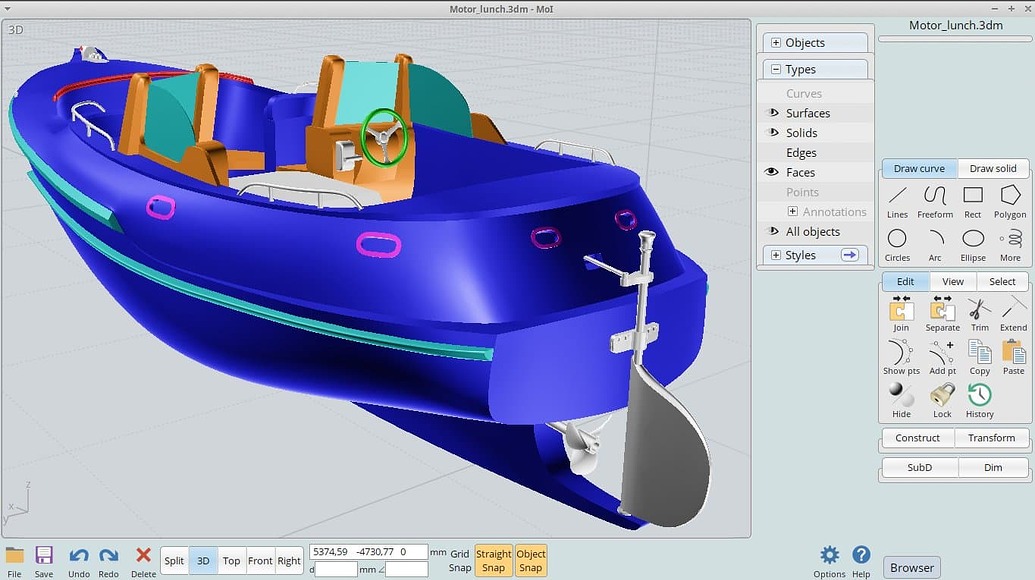Image resolution: width=1035 pixels, height=580 pixels.
Task: Click the Hide objects tool
Action: point(901,401)
